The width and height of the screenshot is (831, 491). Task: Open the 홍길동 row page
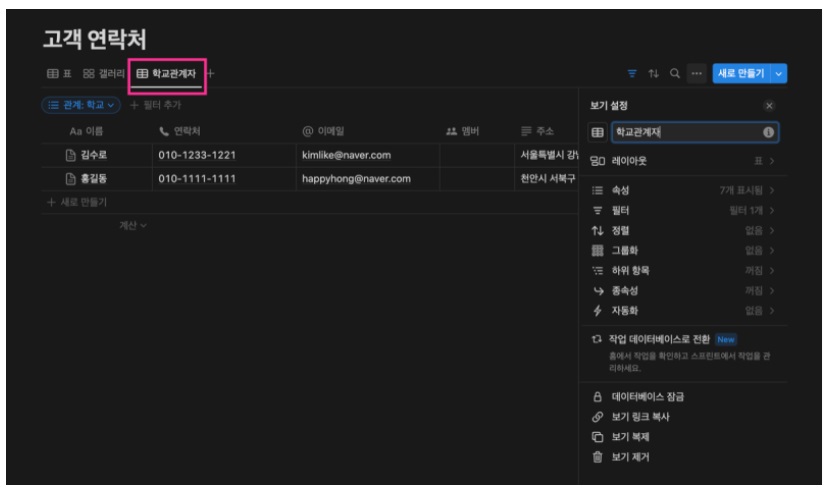94,179
